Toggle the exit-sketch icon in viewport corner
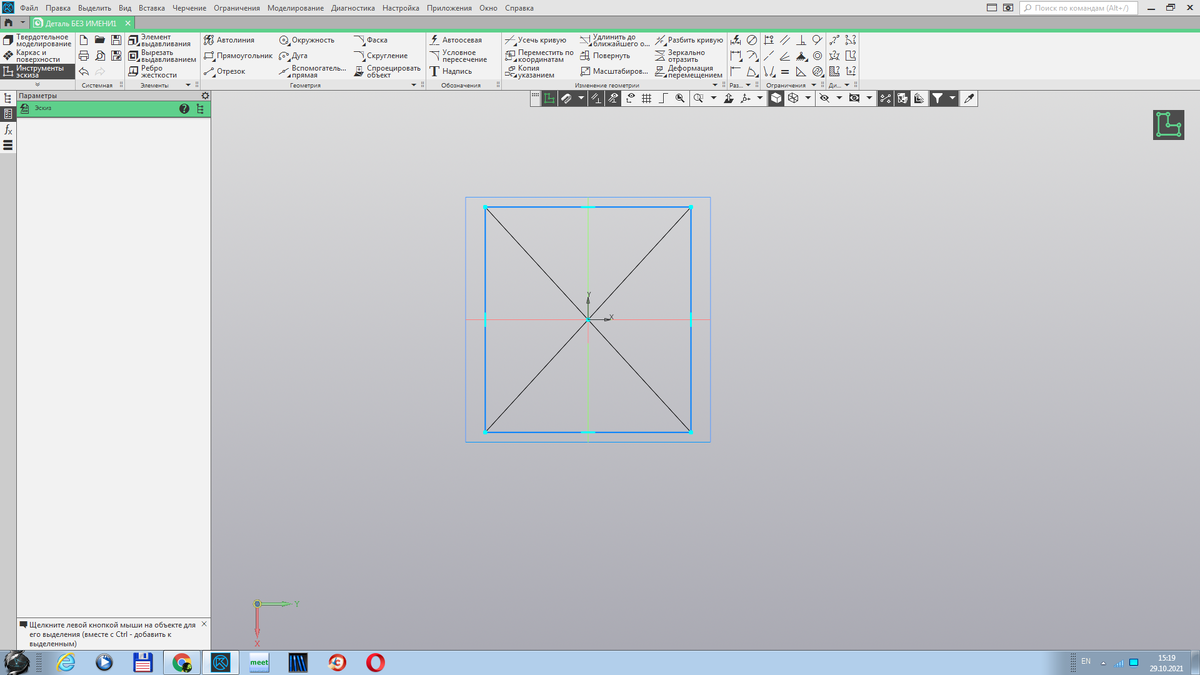Viewport: 1200px width, 675px height. [1168, 124]
